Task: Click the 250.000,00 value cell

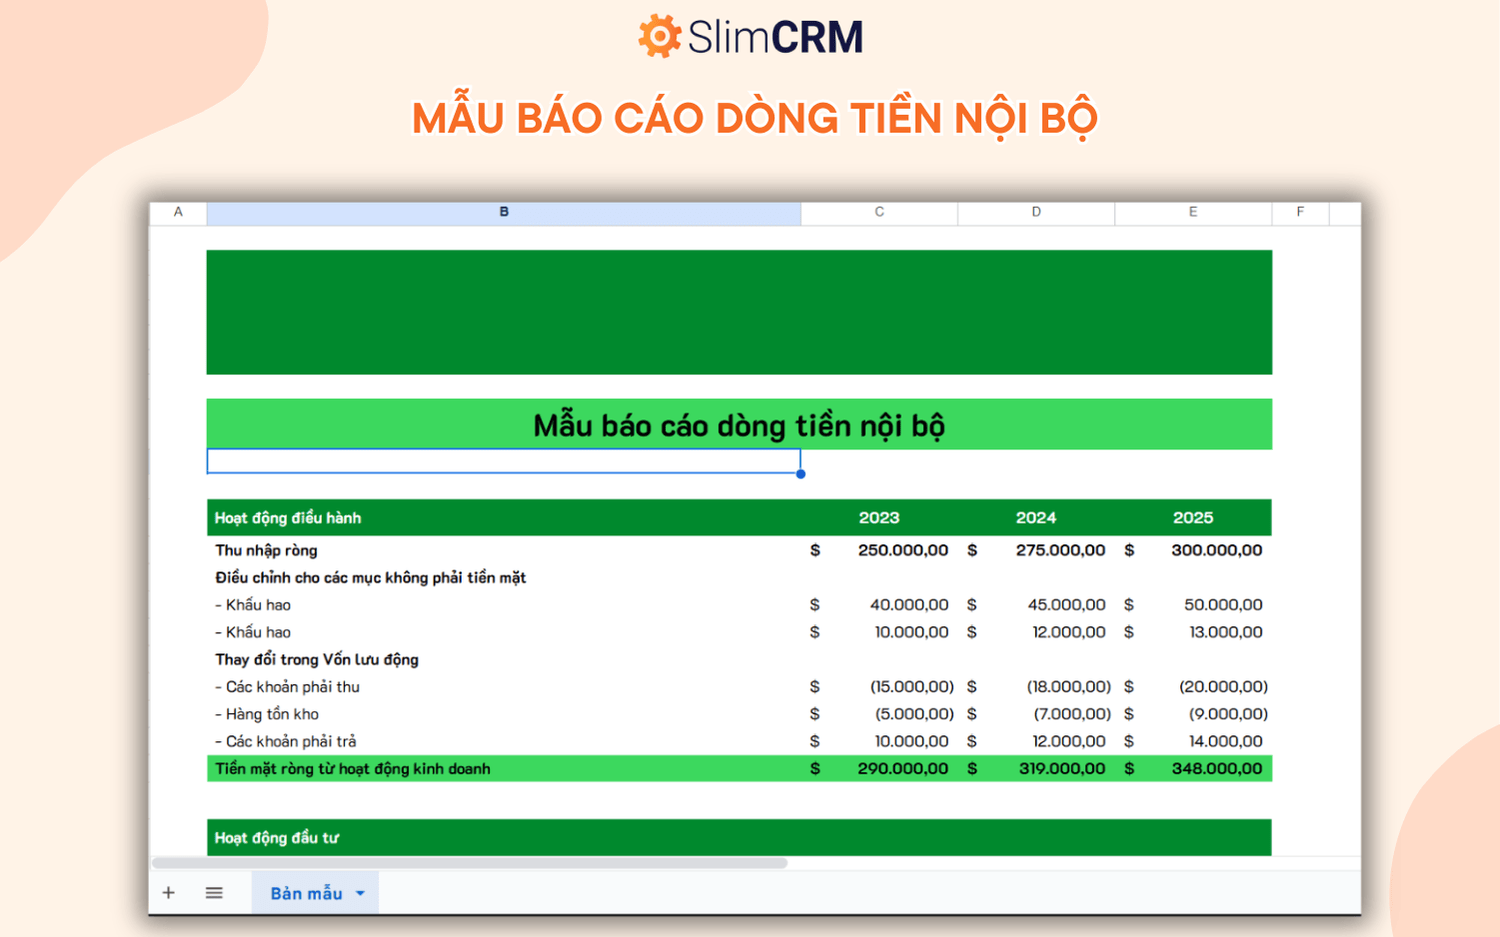Action: coord(879,550)
